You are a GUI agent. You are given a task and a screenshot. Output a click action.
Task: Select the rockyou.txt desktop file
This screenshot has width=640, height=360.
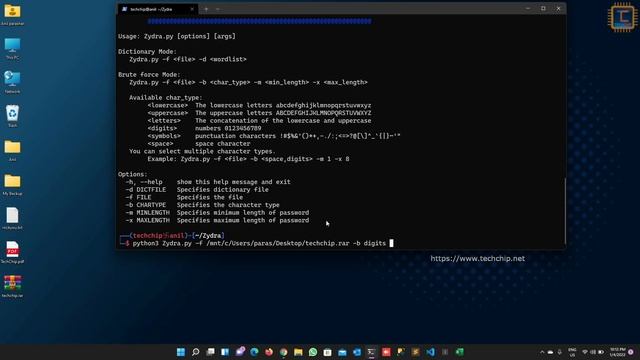pos(12,219)
